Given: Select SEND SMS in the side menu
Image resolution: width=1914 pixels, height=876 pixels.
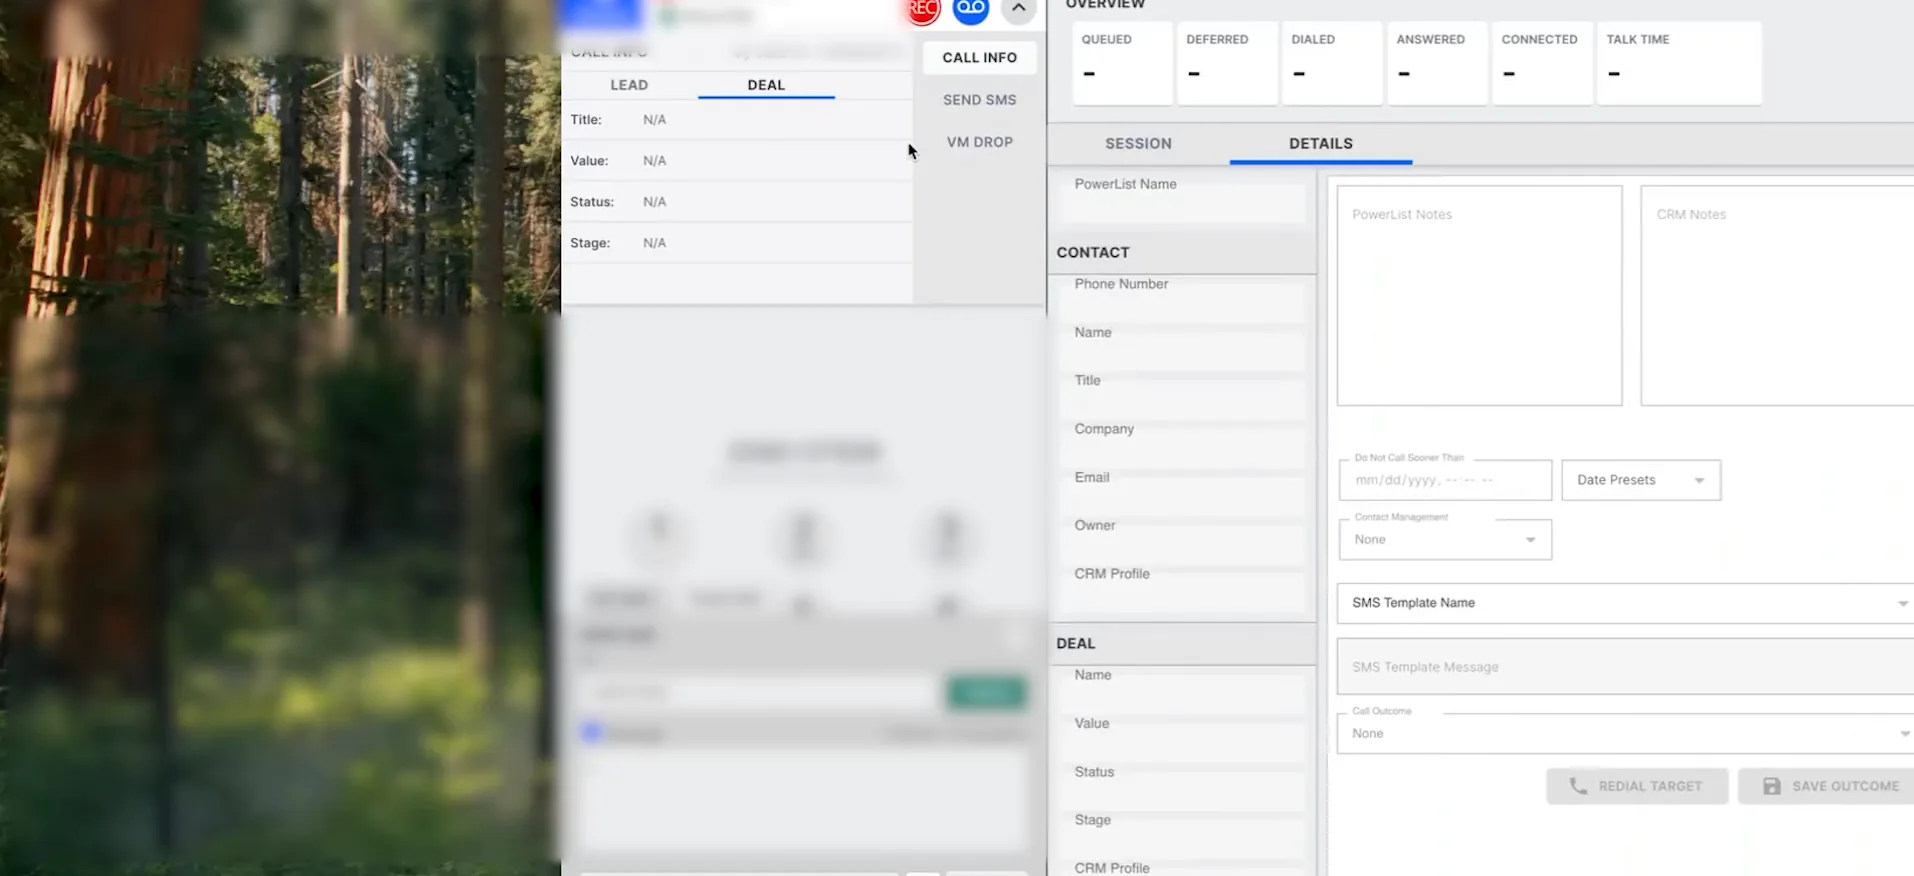Looking at the screenshot, I should (x=979, y=100).
